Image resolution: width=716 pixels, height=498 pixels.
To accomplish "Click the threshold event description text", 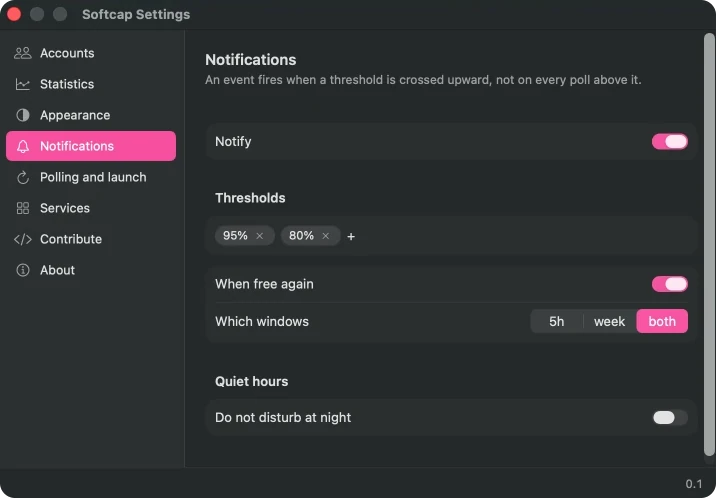I will point(423,80).
